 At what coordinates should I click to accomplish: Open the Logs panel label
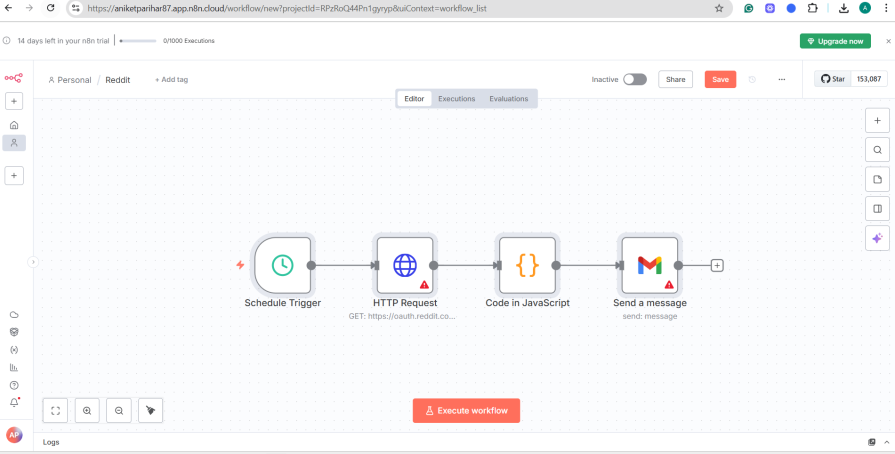[51, 442]
